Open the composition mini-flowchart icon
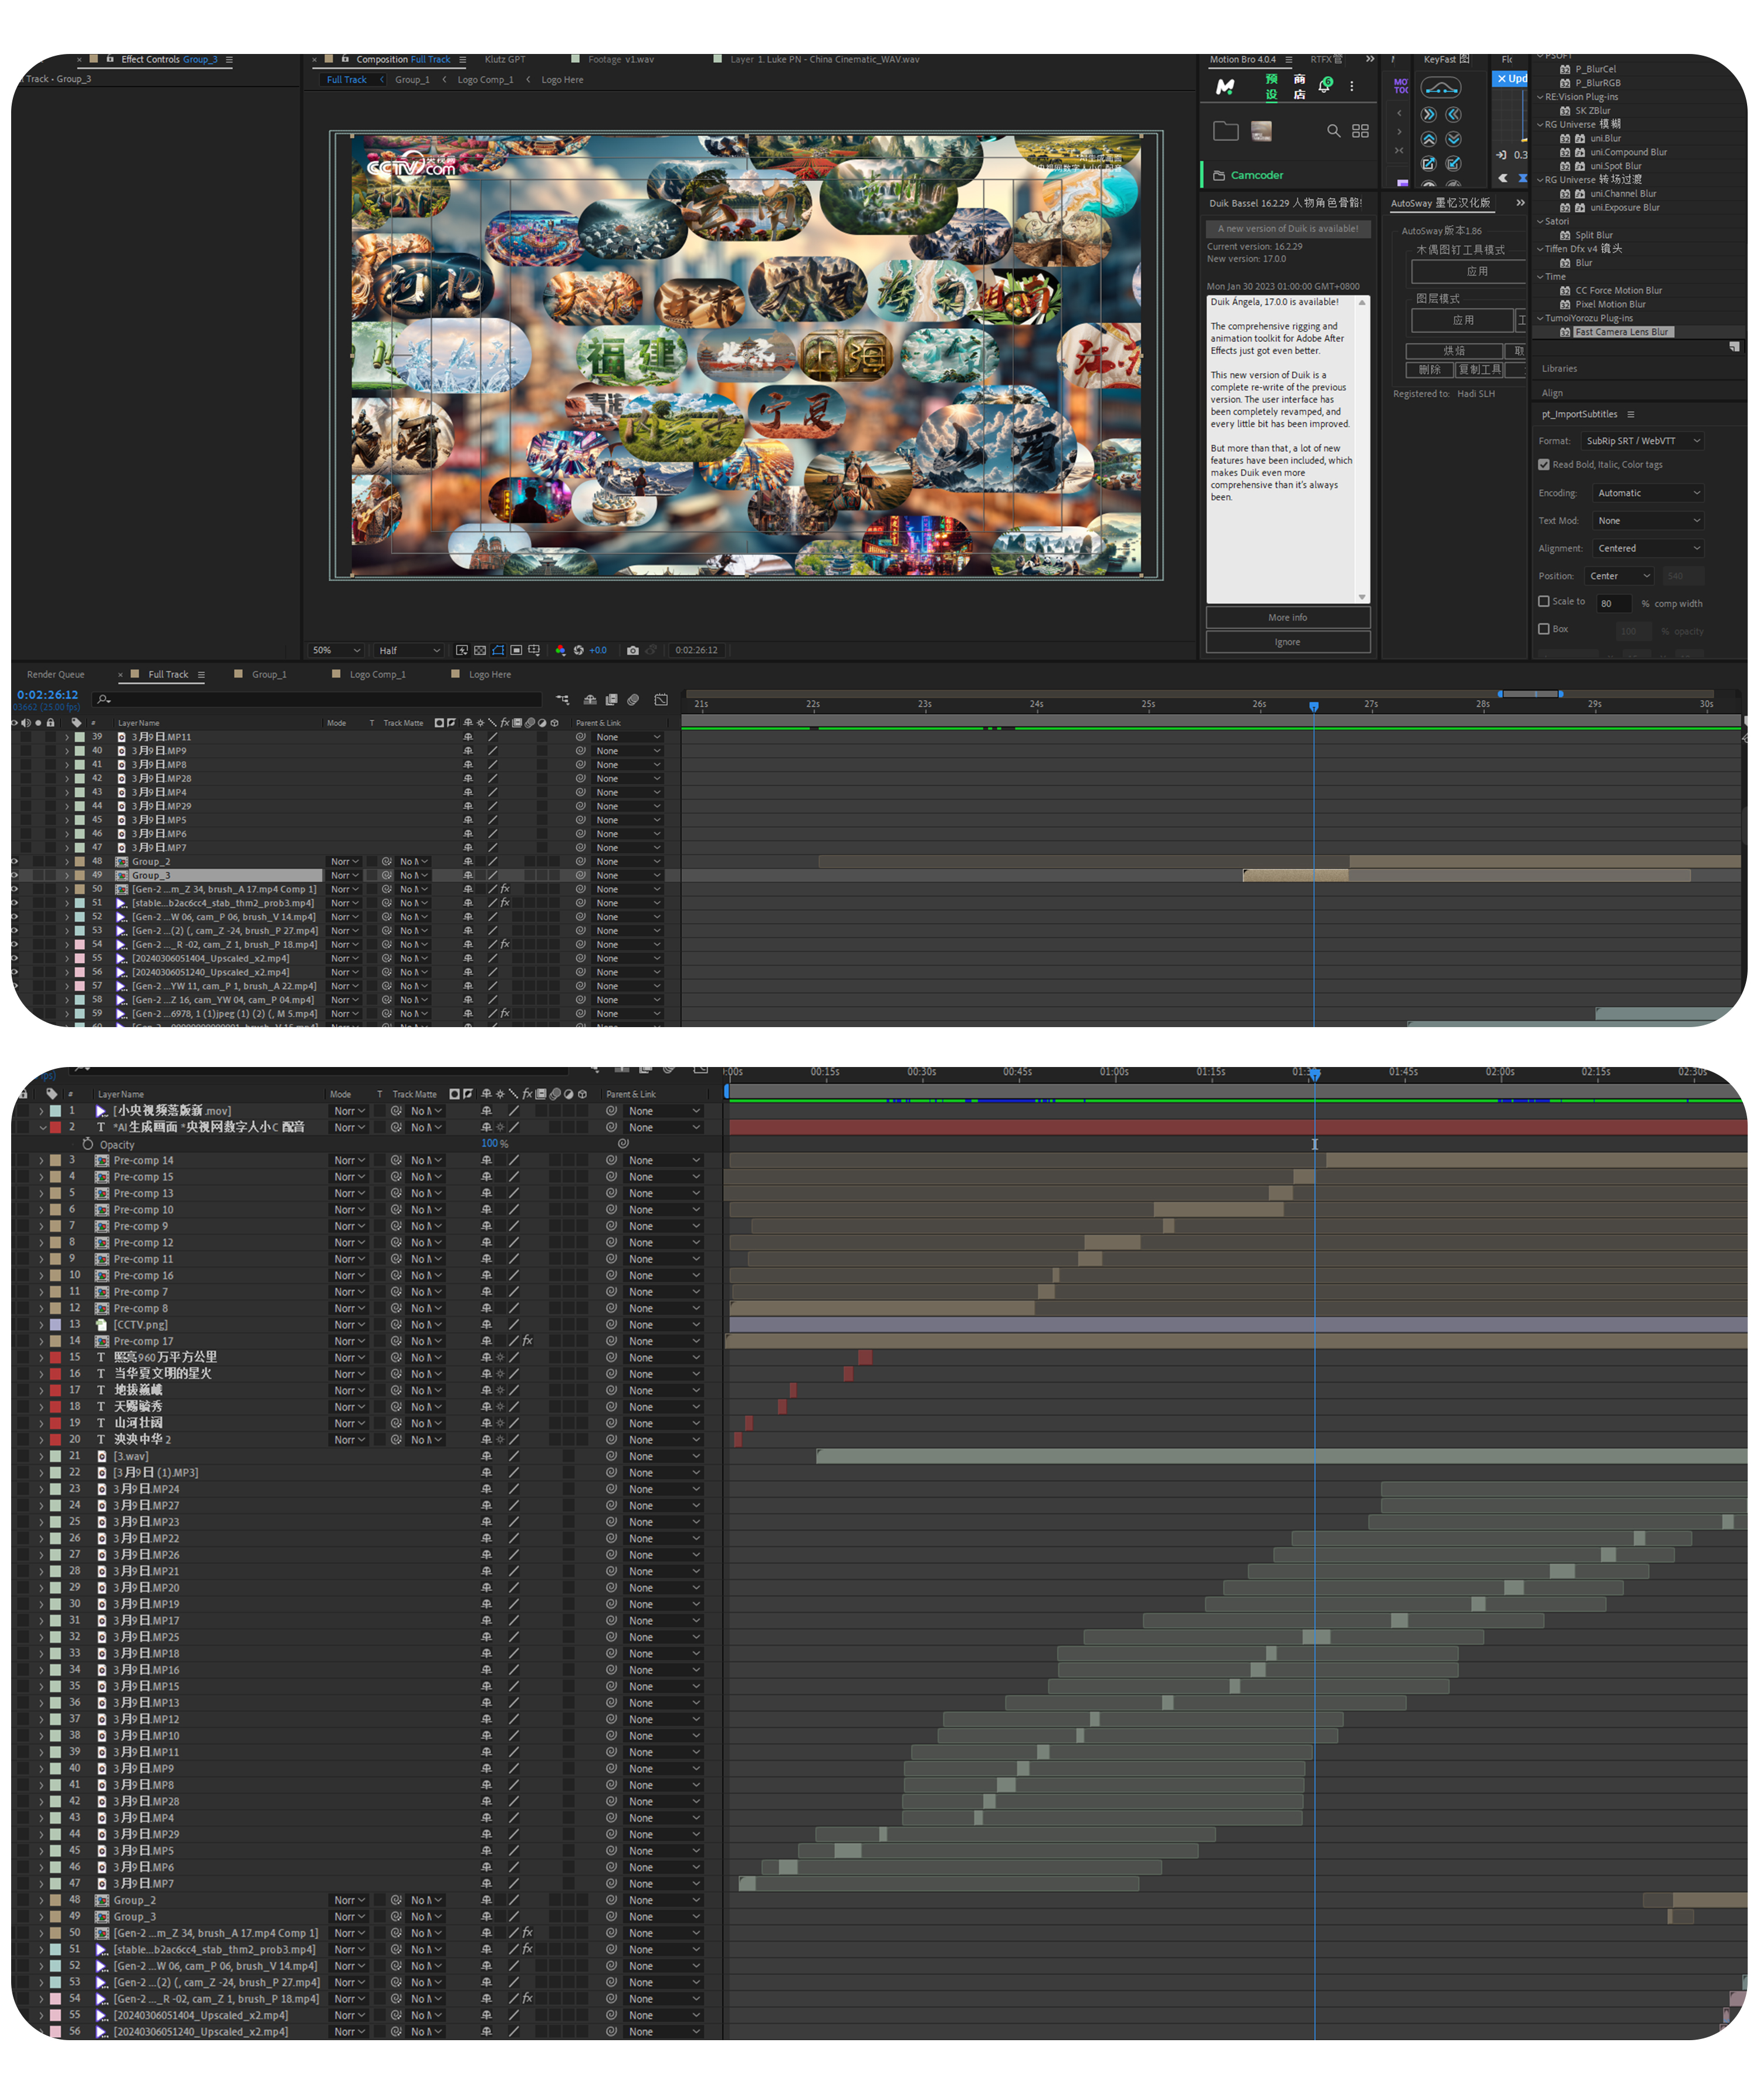The image size is (1760, 2100). [562, 700]
